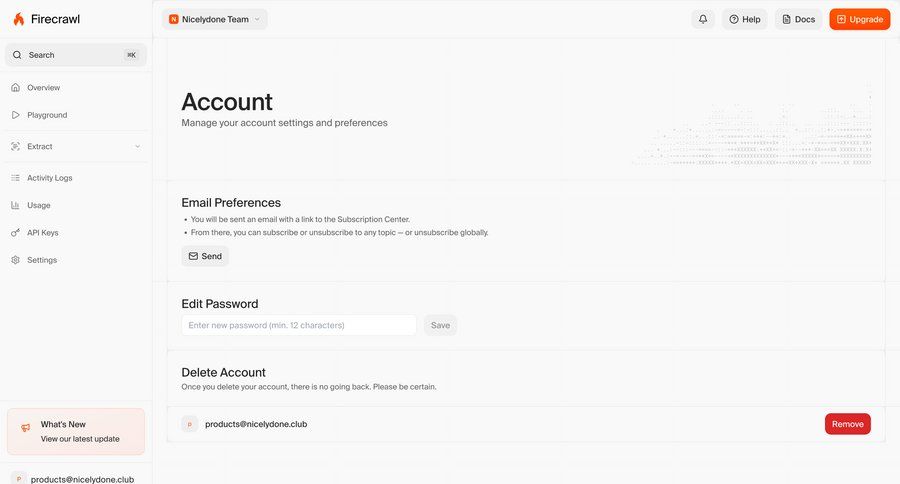The height and width of the screenshot is (484, 900).
Task: Click the Overview home icon
Action: [x=16, y=88]
